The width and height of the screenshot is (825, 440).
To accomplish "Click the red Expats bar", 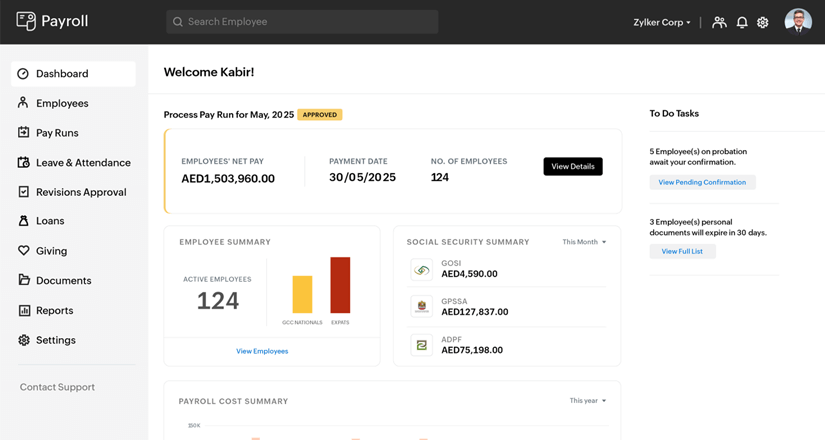I will 340,285.
